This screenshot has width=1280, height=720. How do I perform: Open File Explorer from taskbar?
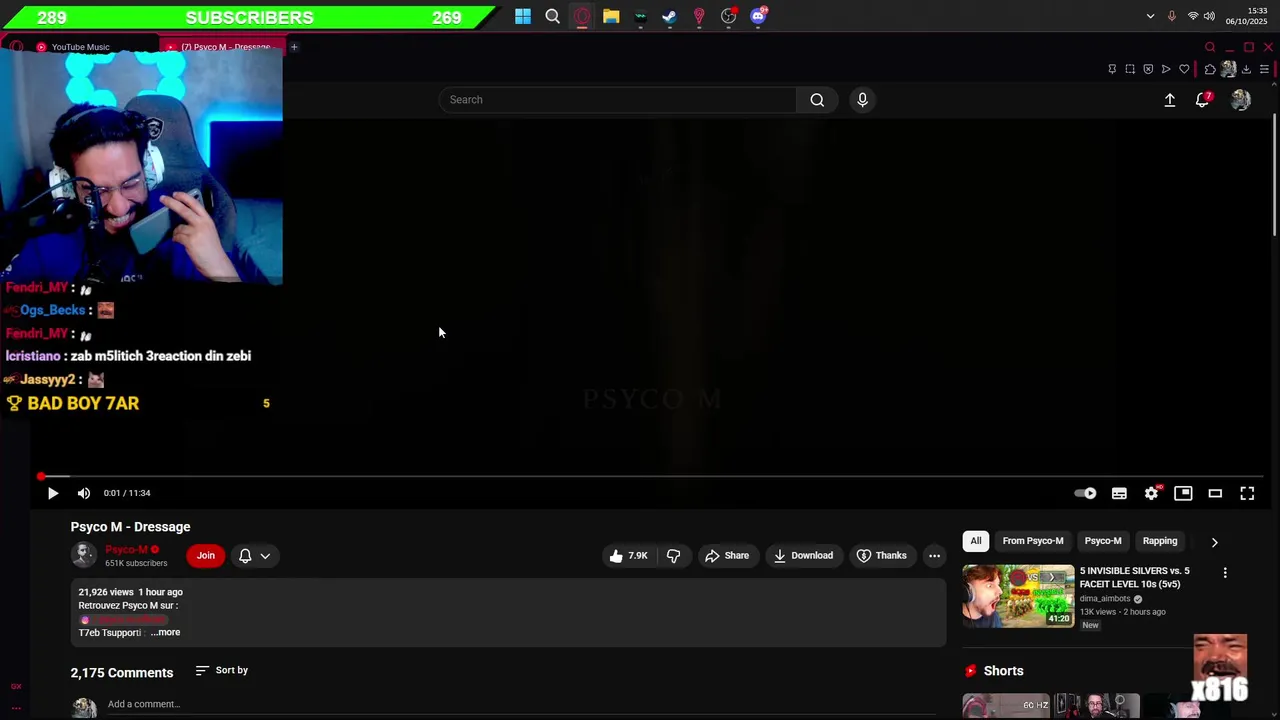click(x=611, y=16)
